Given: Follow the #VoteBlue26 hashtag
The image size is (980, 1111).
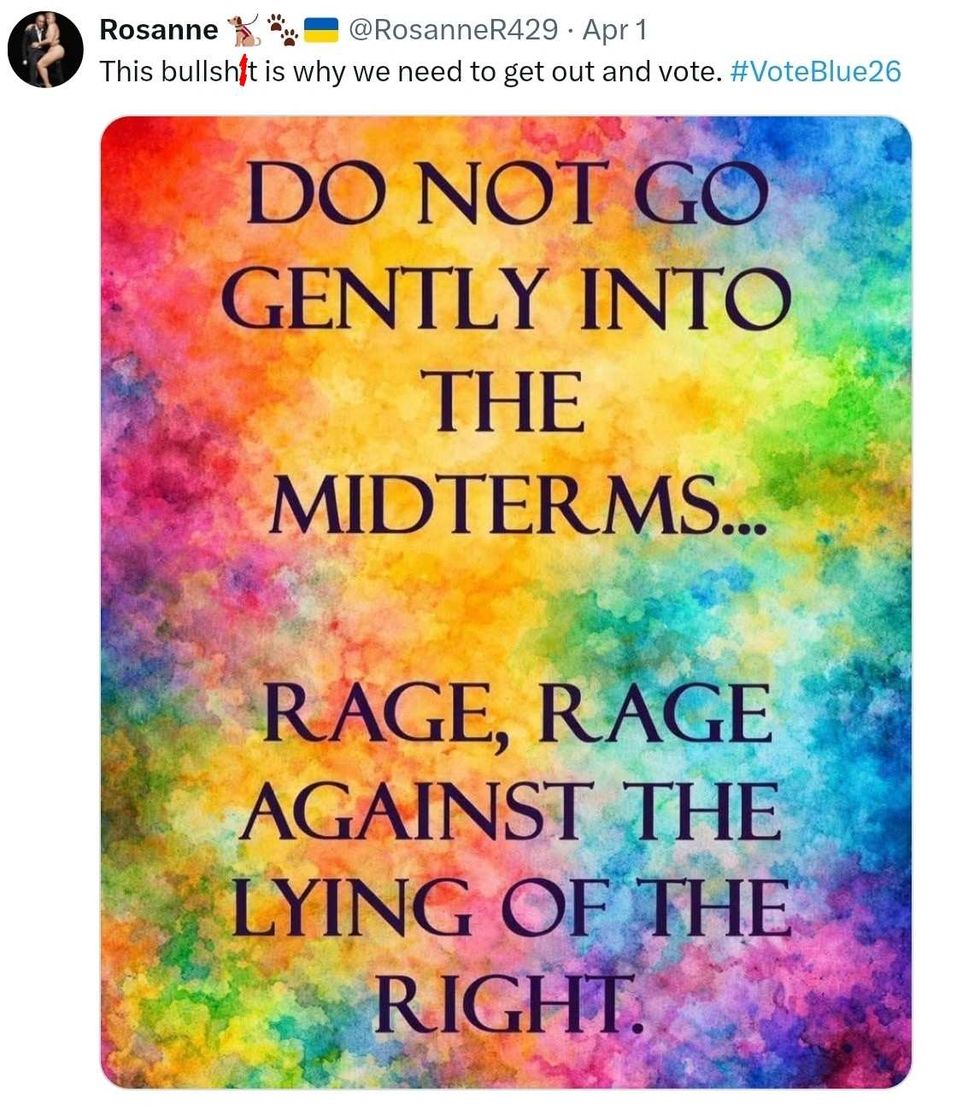Looking at the screenshot, I should (x=815, y=72).
